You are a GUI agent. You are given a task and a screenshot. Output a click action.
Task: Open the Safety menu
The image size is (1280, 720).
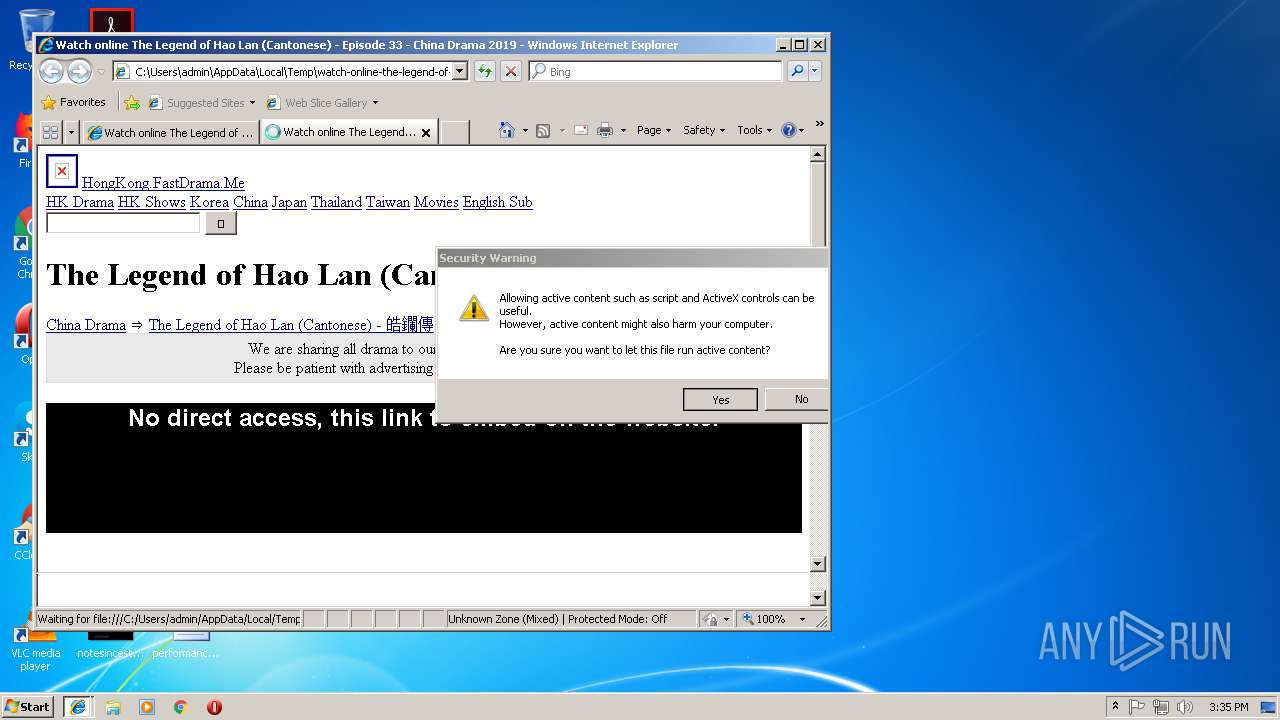point(704,130)
